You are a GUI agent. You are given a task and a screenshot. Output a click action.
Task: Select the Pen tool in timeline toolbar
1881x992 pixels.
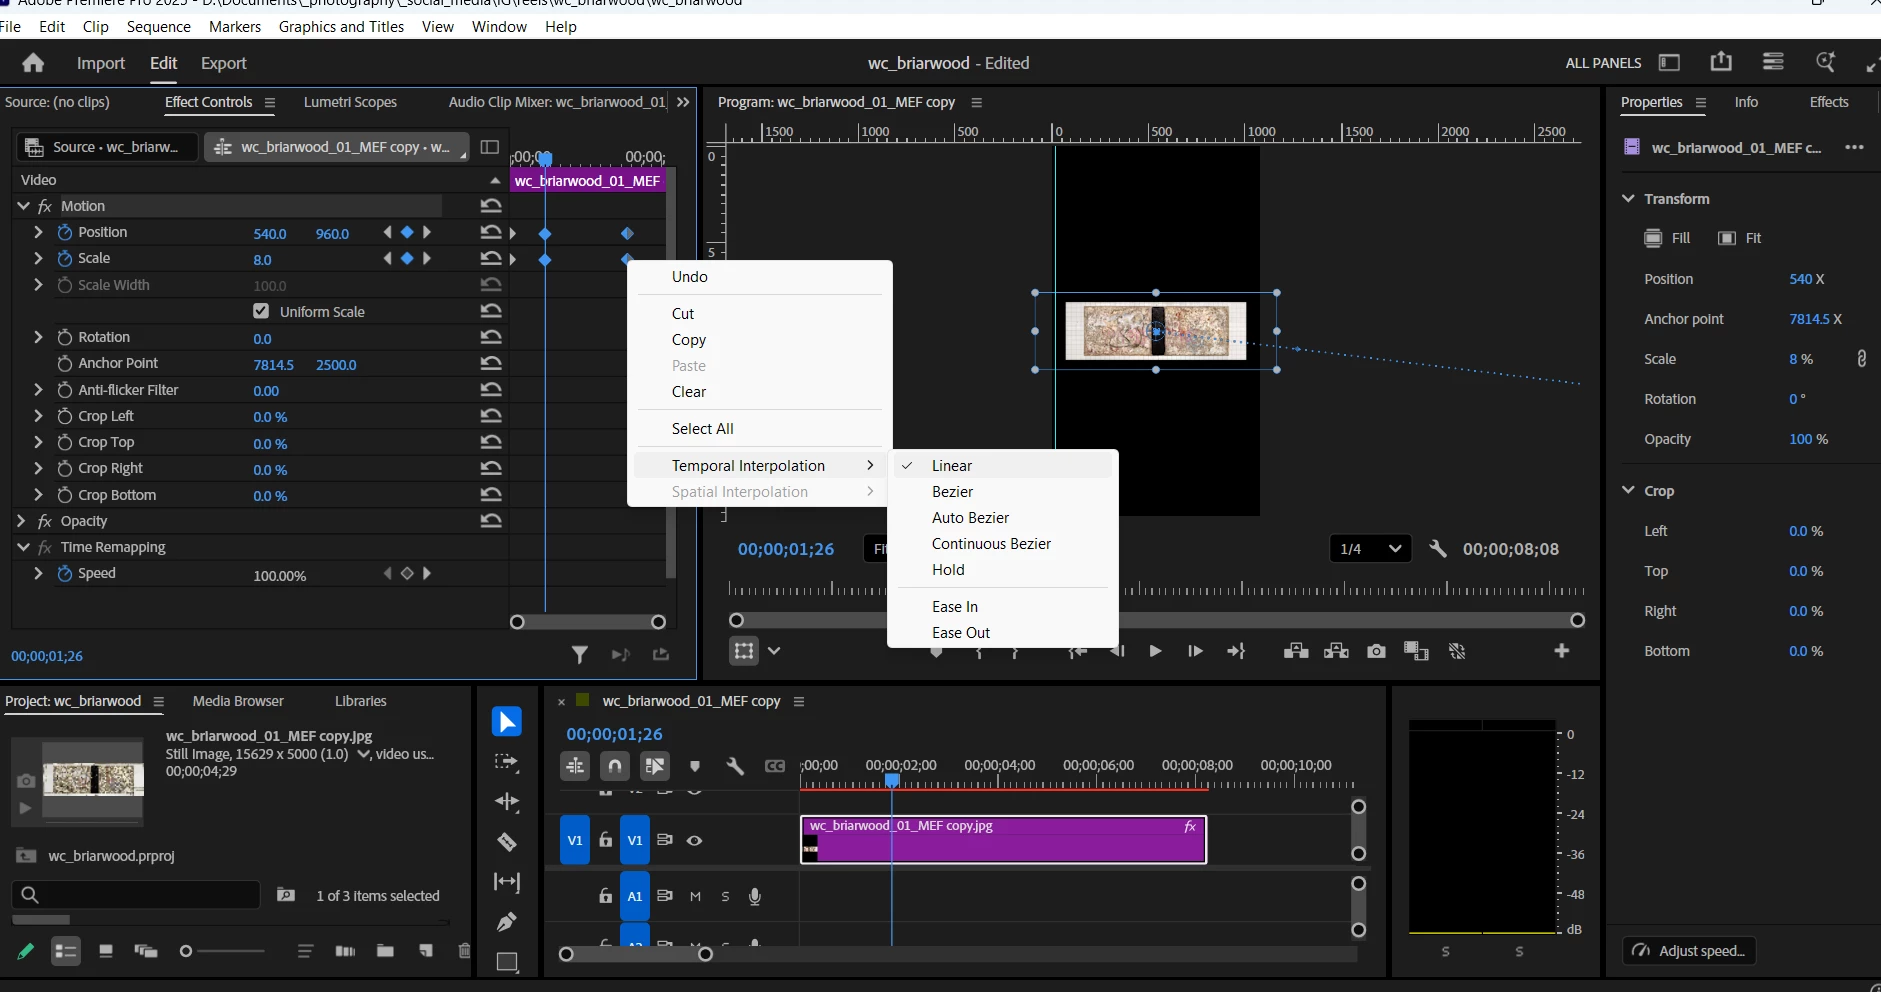click(507, 922)
